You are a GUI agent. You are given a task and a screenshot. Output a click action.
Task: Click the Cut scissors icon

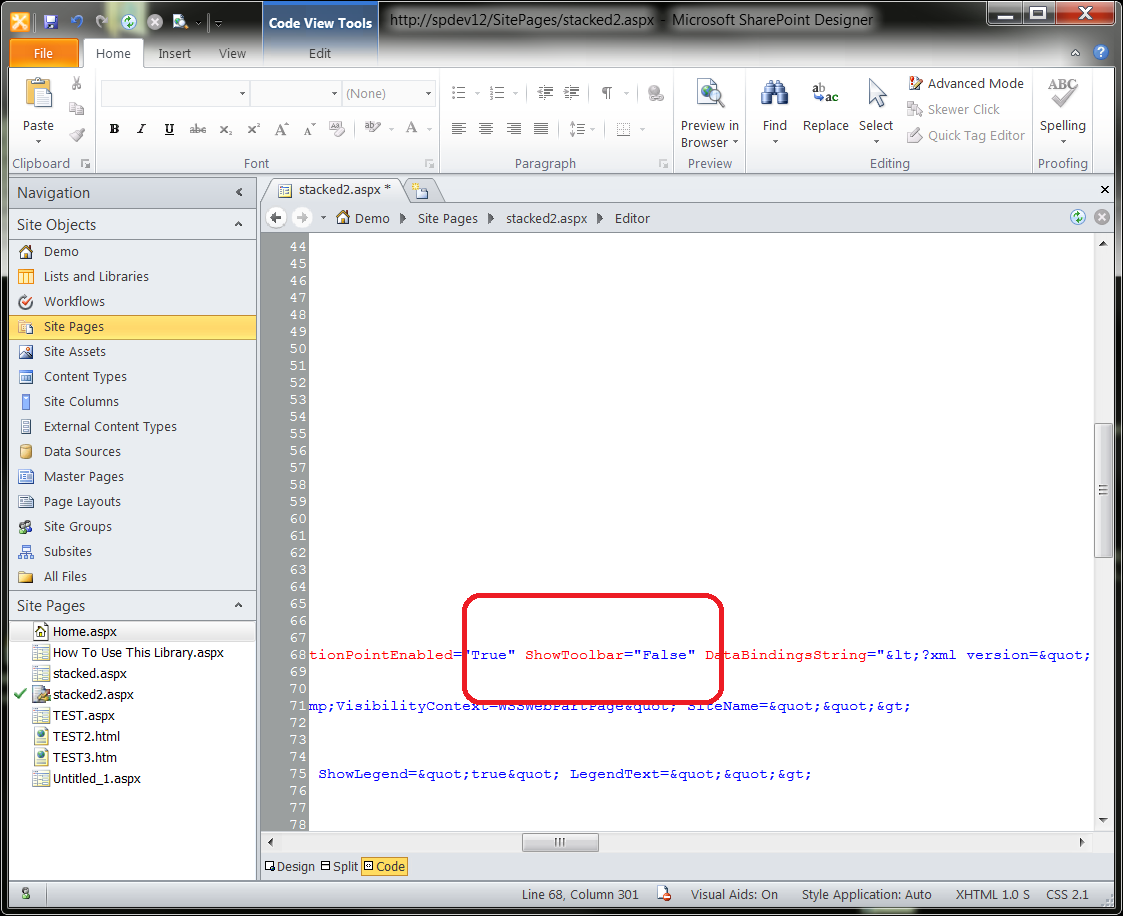pos(77,84)
